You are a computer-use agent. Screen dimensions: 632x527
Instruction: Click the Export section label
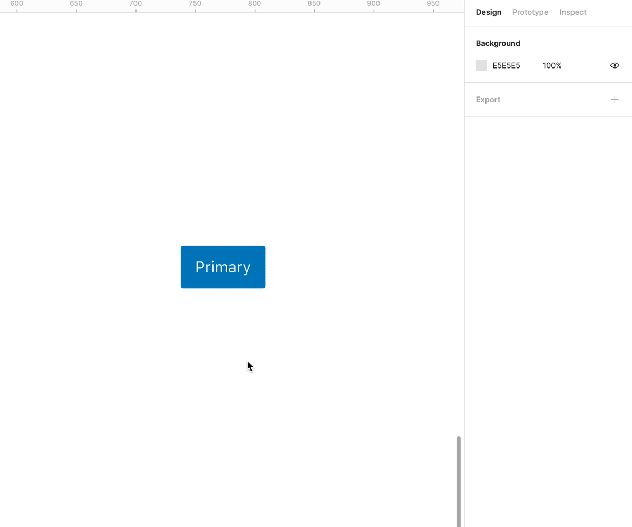click(x=488, y=100)
